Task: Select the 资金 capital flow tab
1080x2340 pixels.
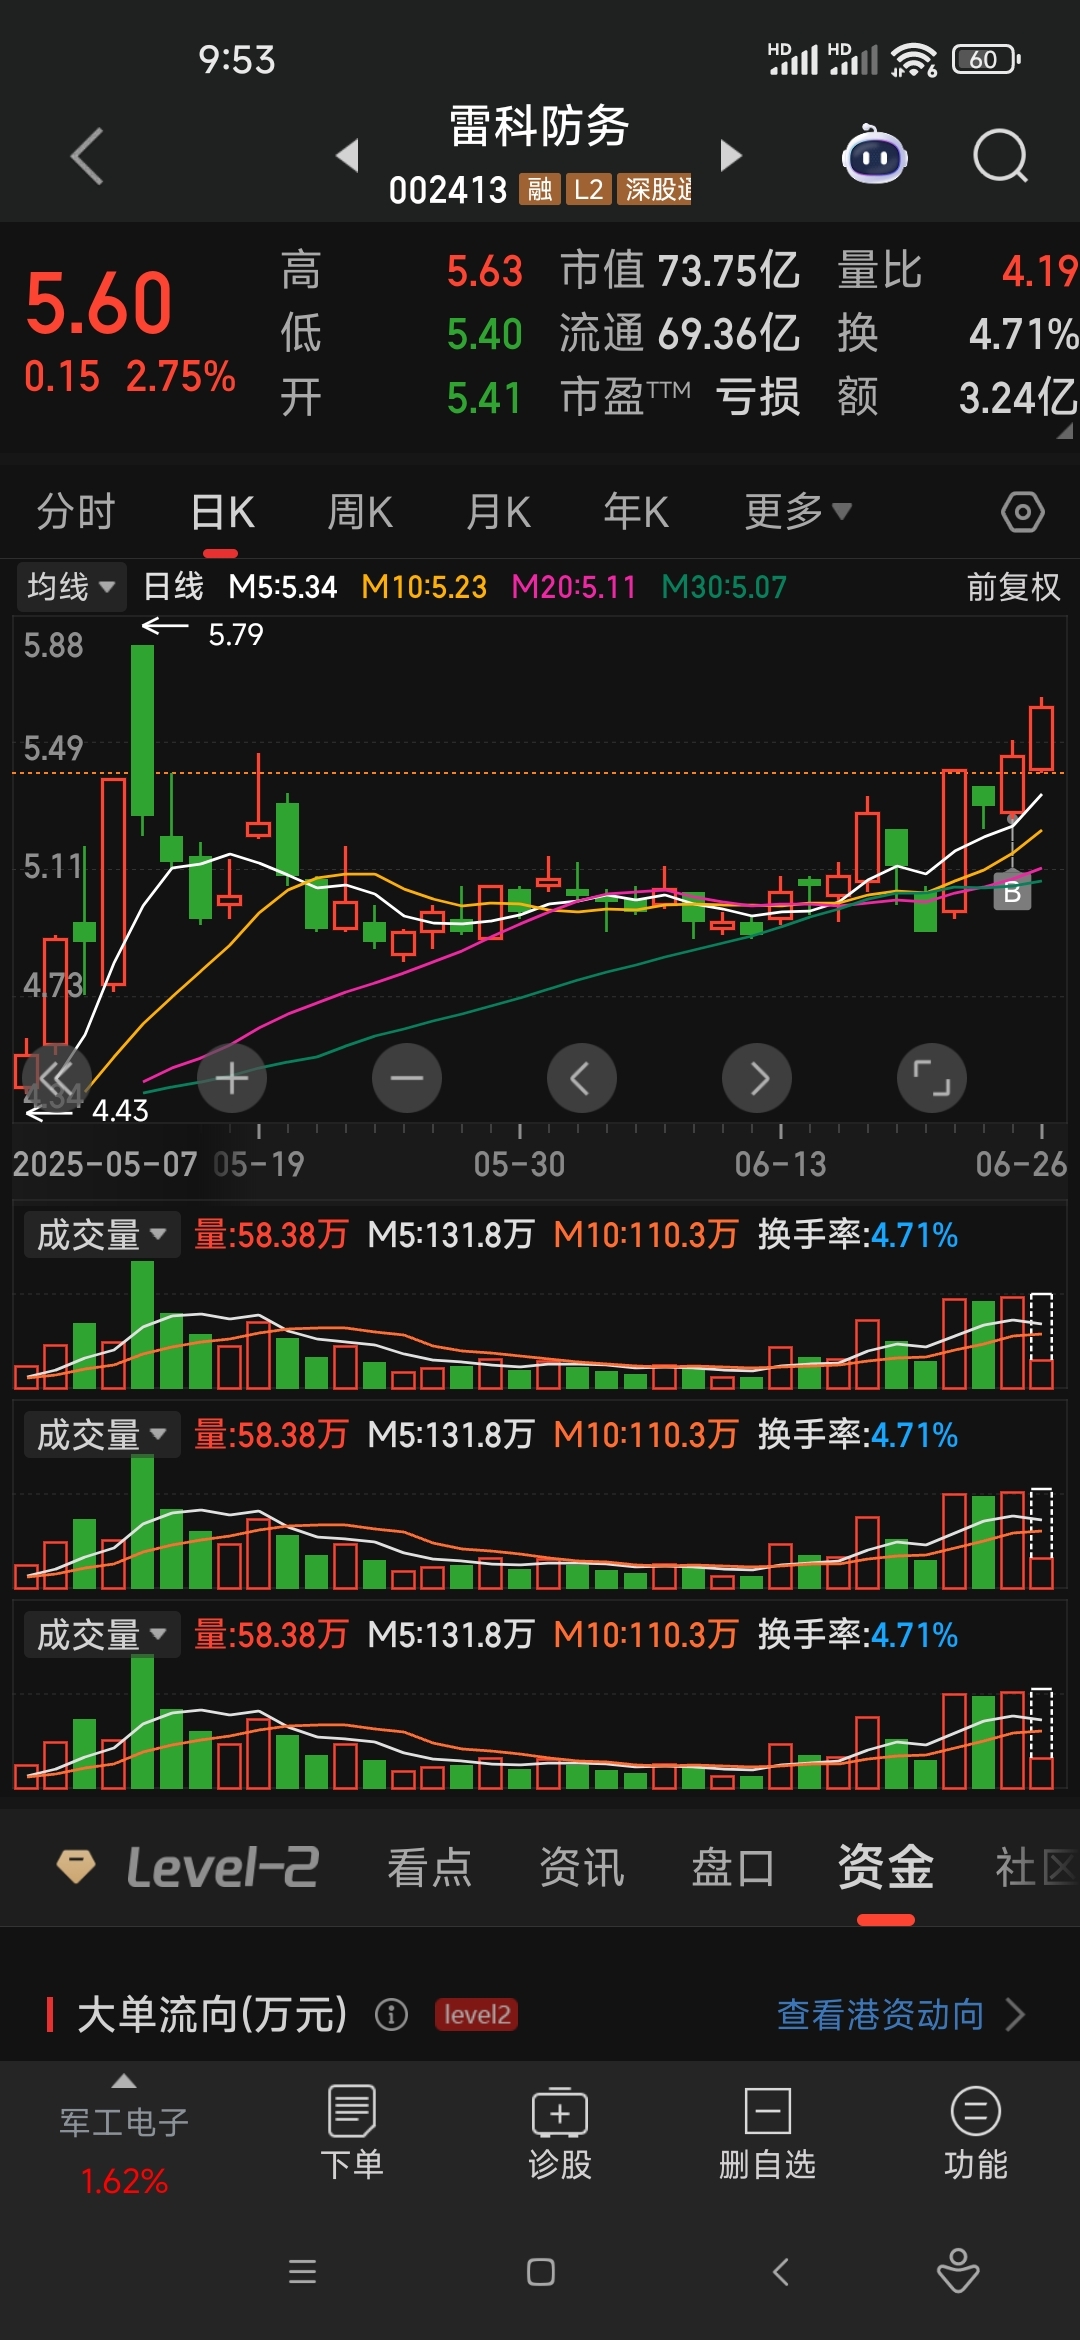Action: (x=885, y=1867)
